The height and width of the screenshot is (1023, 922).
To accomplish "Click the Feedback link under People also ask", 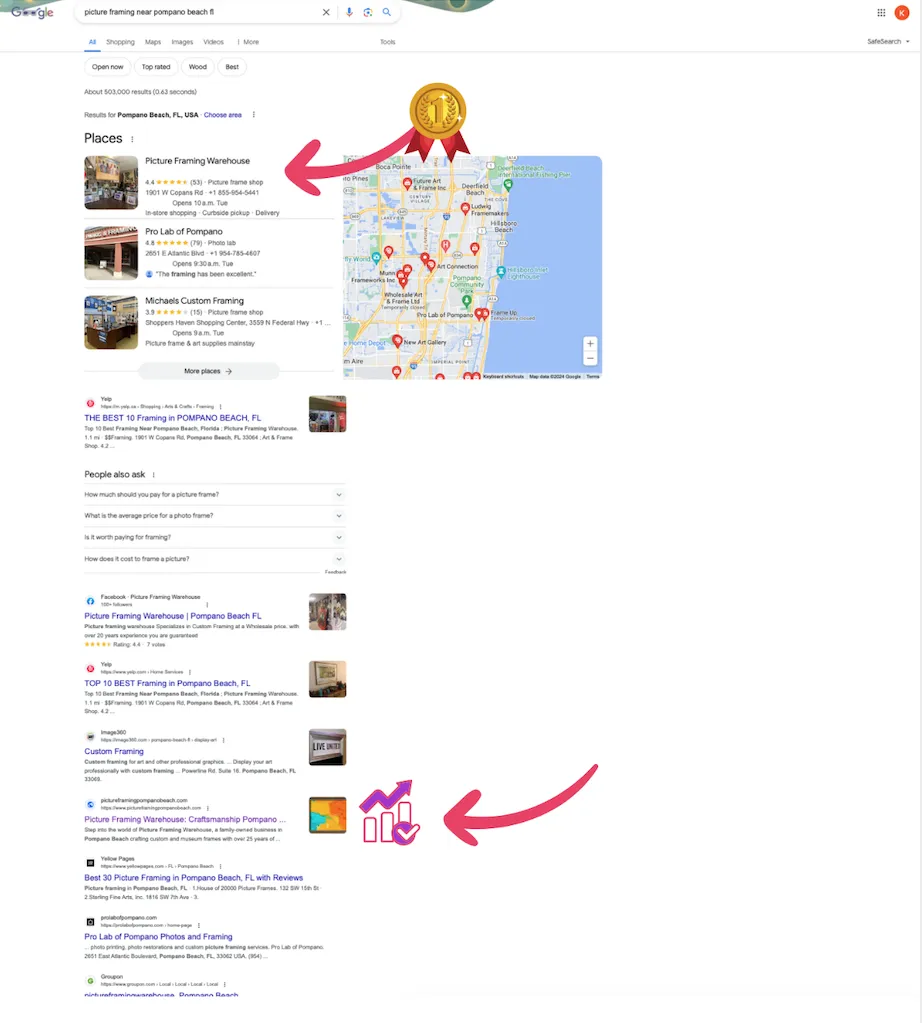I will click(x=335, y=572).
